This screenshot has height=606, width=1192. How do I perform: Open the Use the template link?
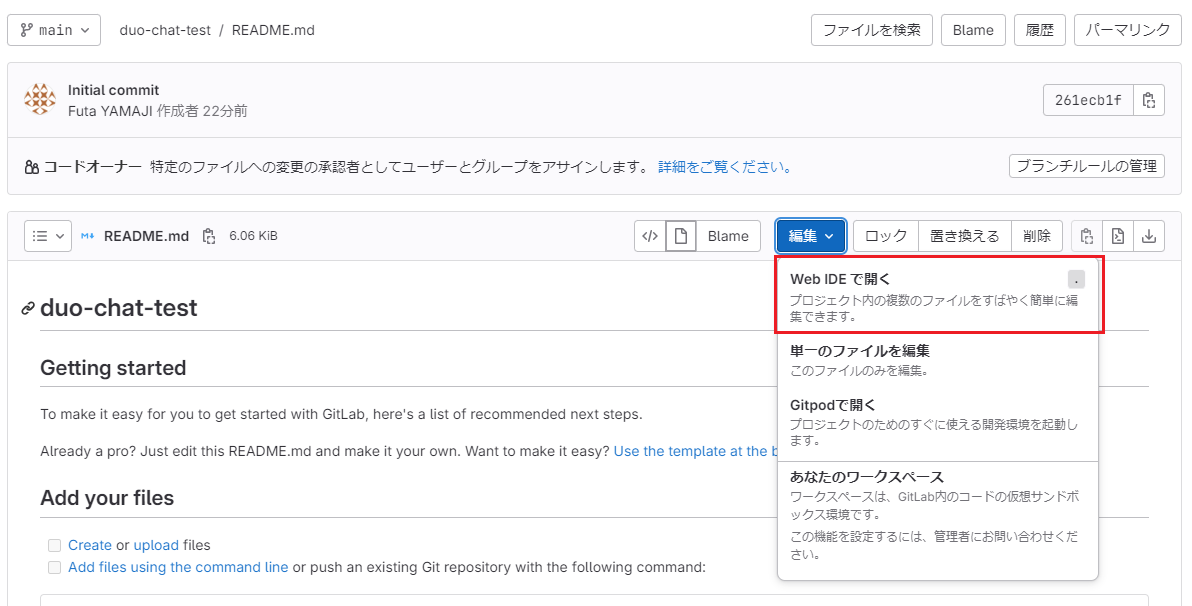(695, 451)
